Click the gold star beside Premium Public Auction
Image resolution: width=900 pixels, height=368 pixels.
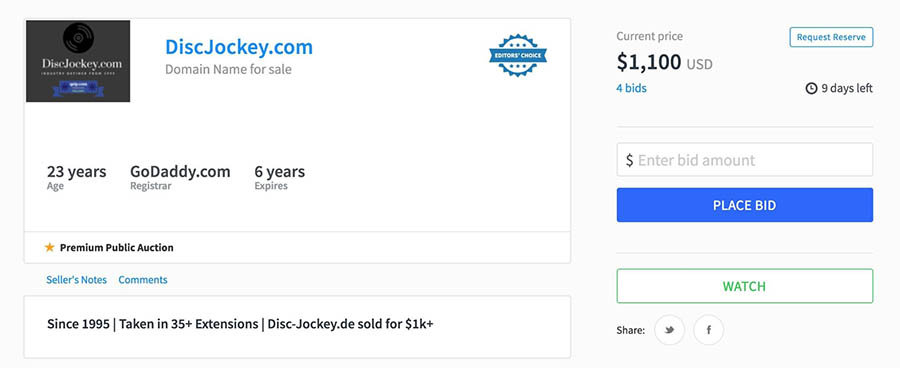click(50, 247)
